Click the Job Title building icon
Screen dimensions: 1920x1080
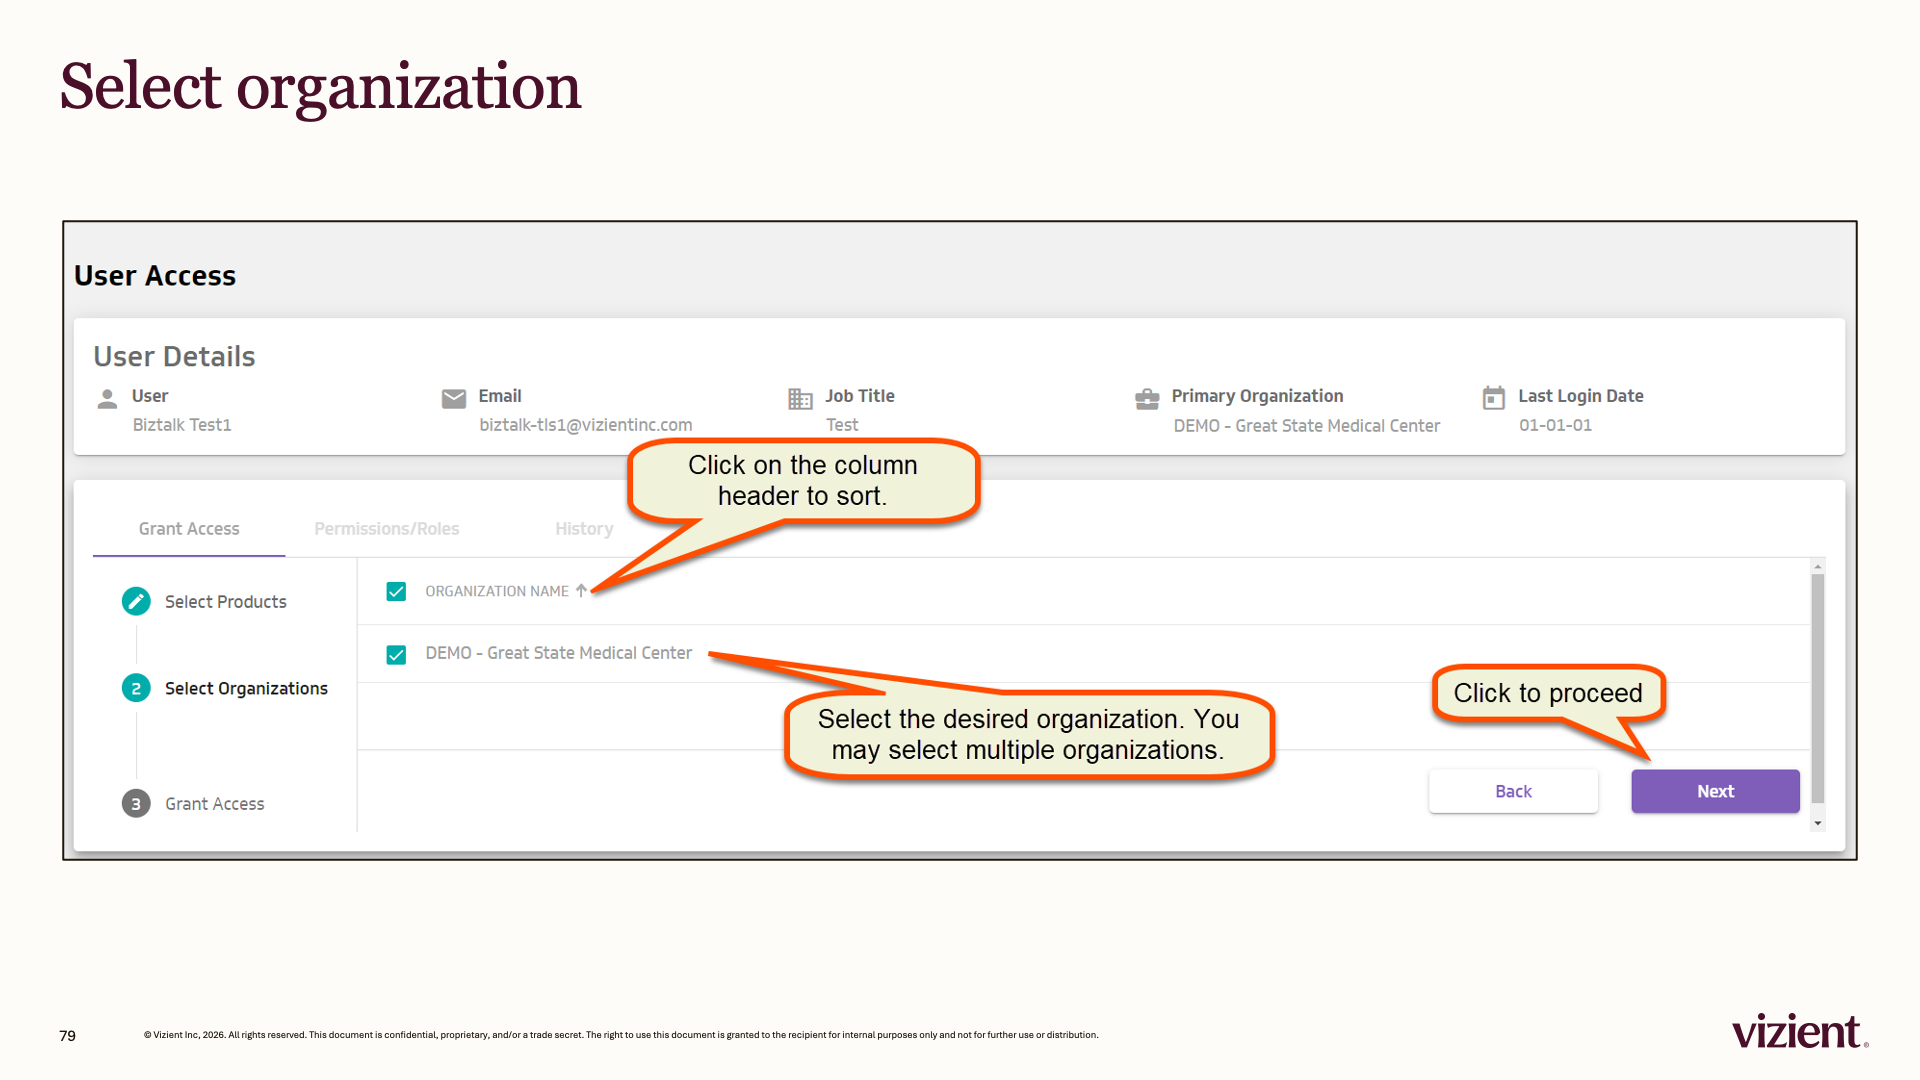[x=800, y=399]
